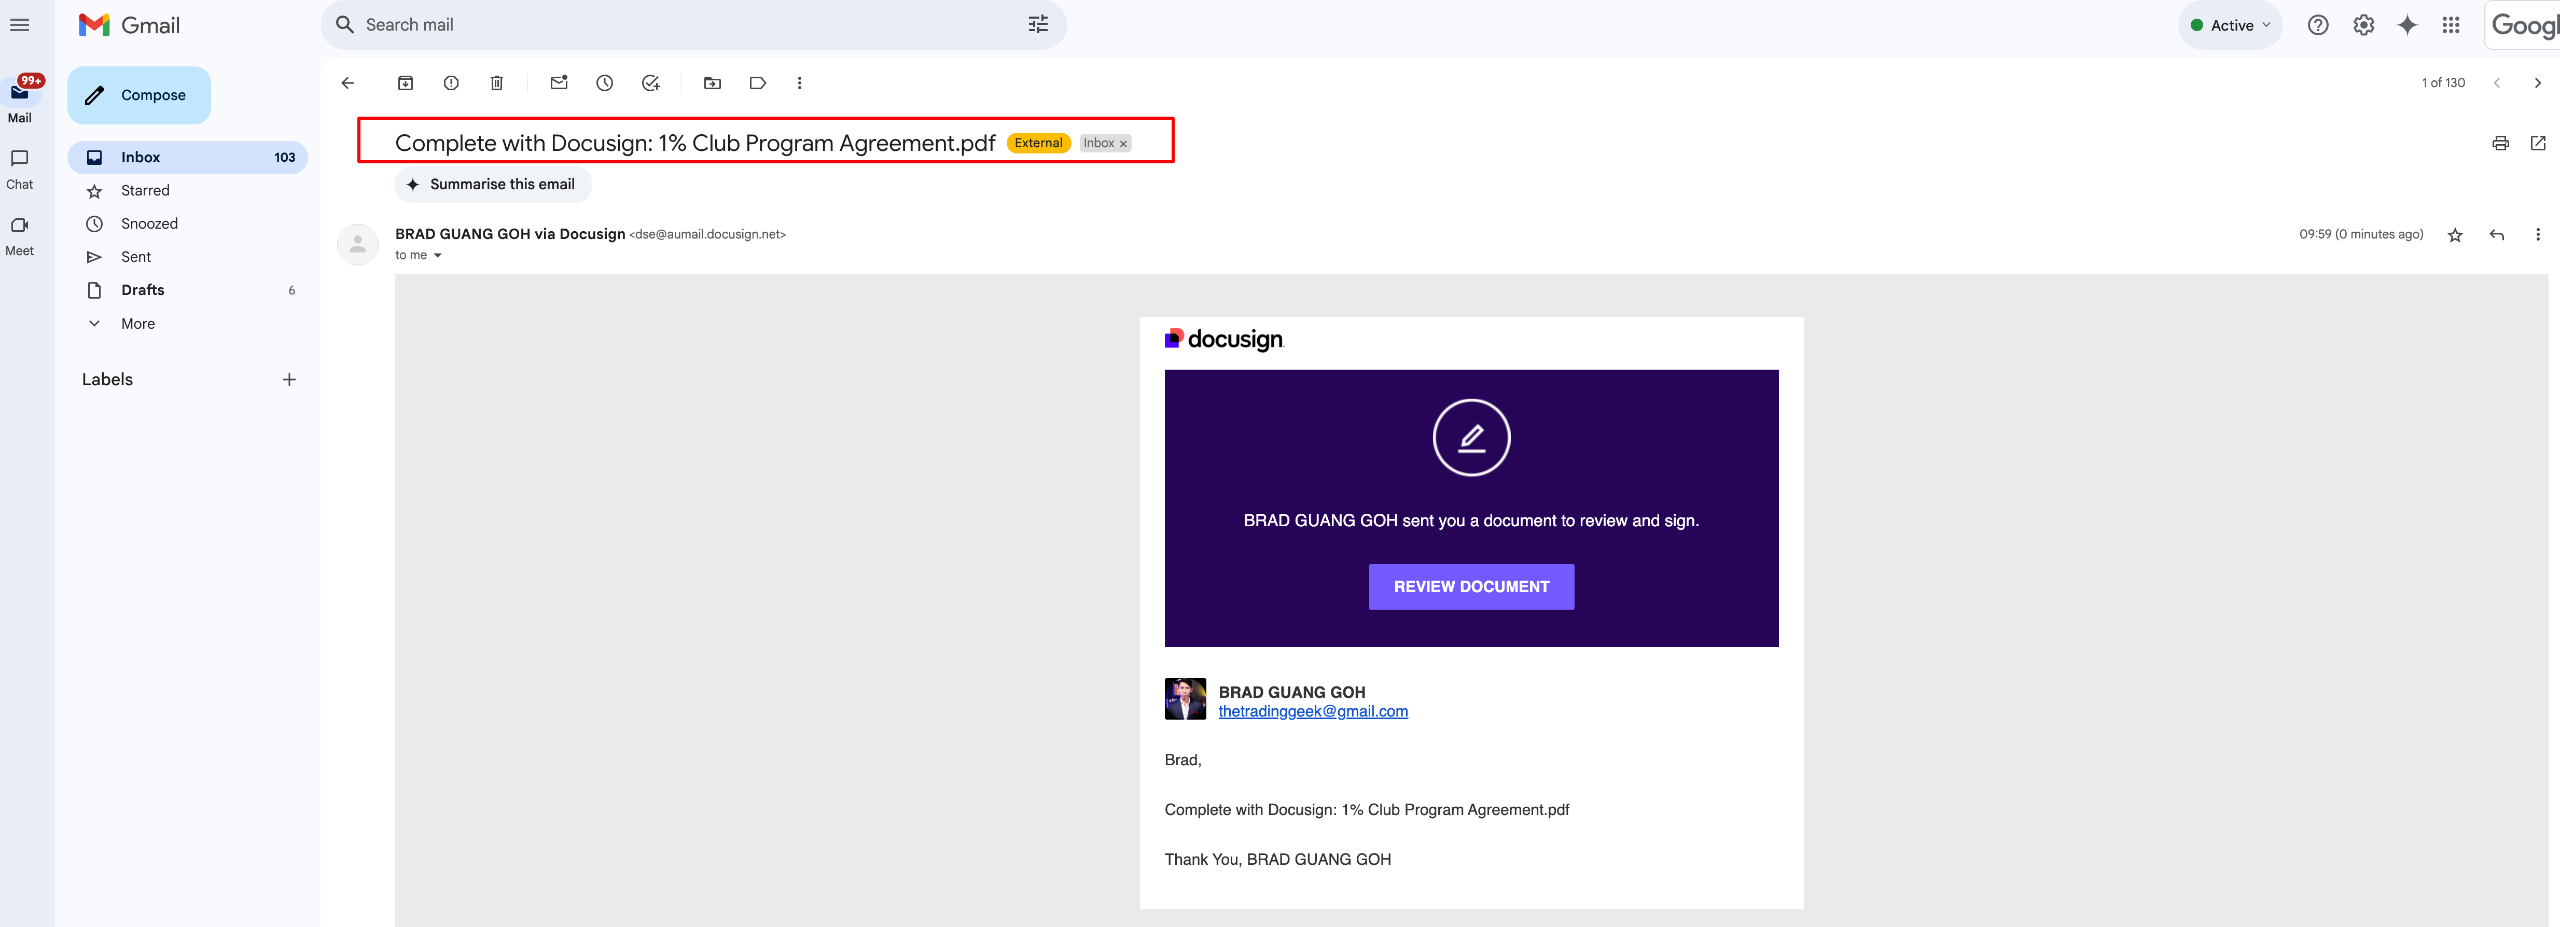Open Gmail settings gear

pos(2364,25)
